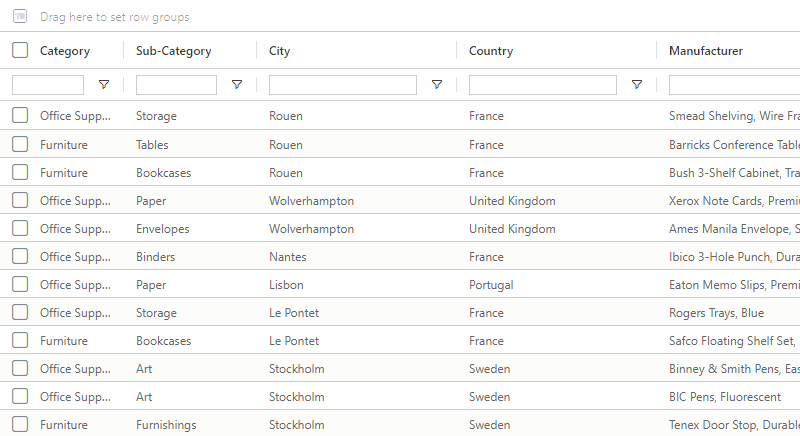Click the row groups panel icon
The height and width of the screenshot is (436, 800).
pos(20,17)
